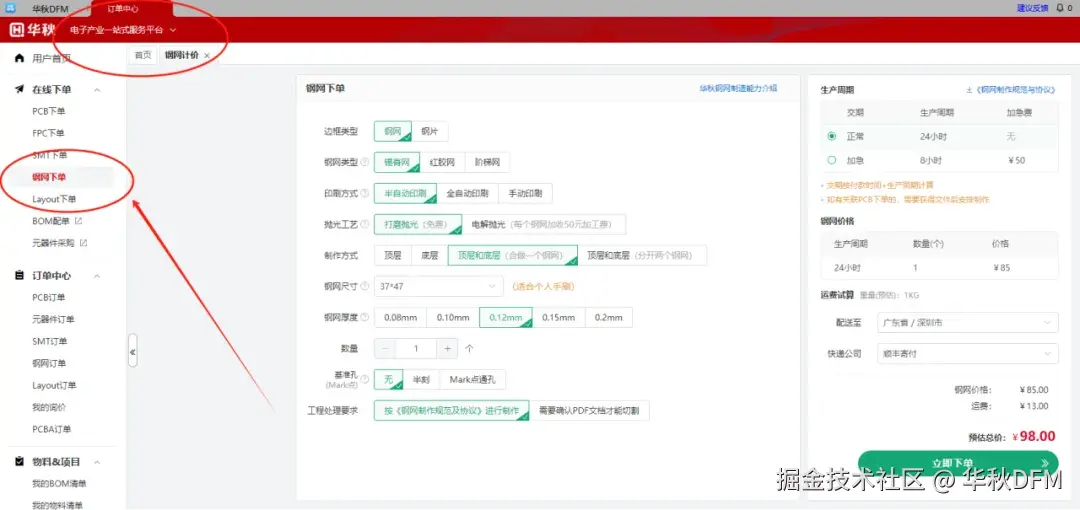The height and width of the screenshot is (510, 1080).
Task: Click help icon beside 钢网尺寸
Action: pyautogui.click(x=364, y=286)
